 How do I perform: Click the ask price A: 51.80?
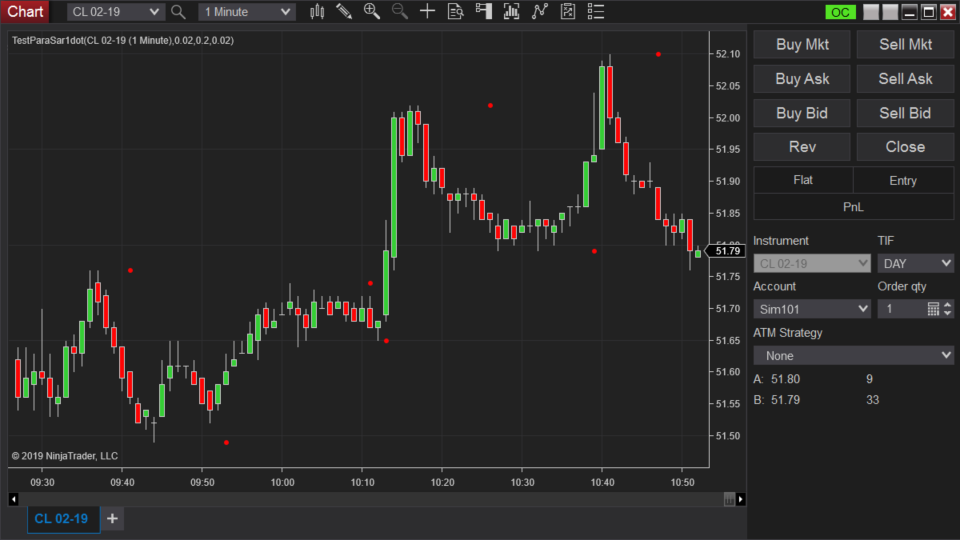coord(776,379)
